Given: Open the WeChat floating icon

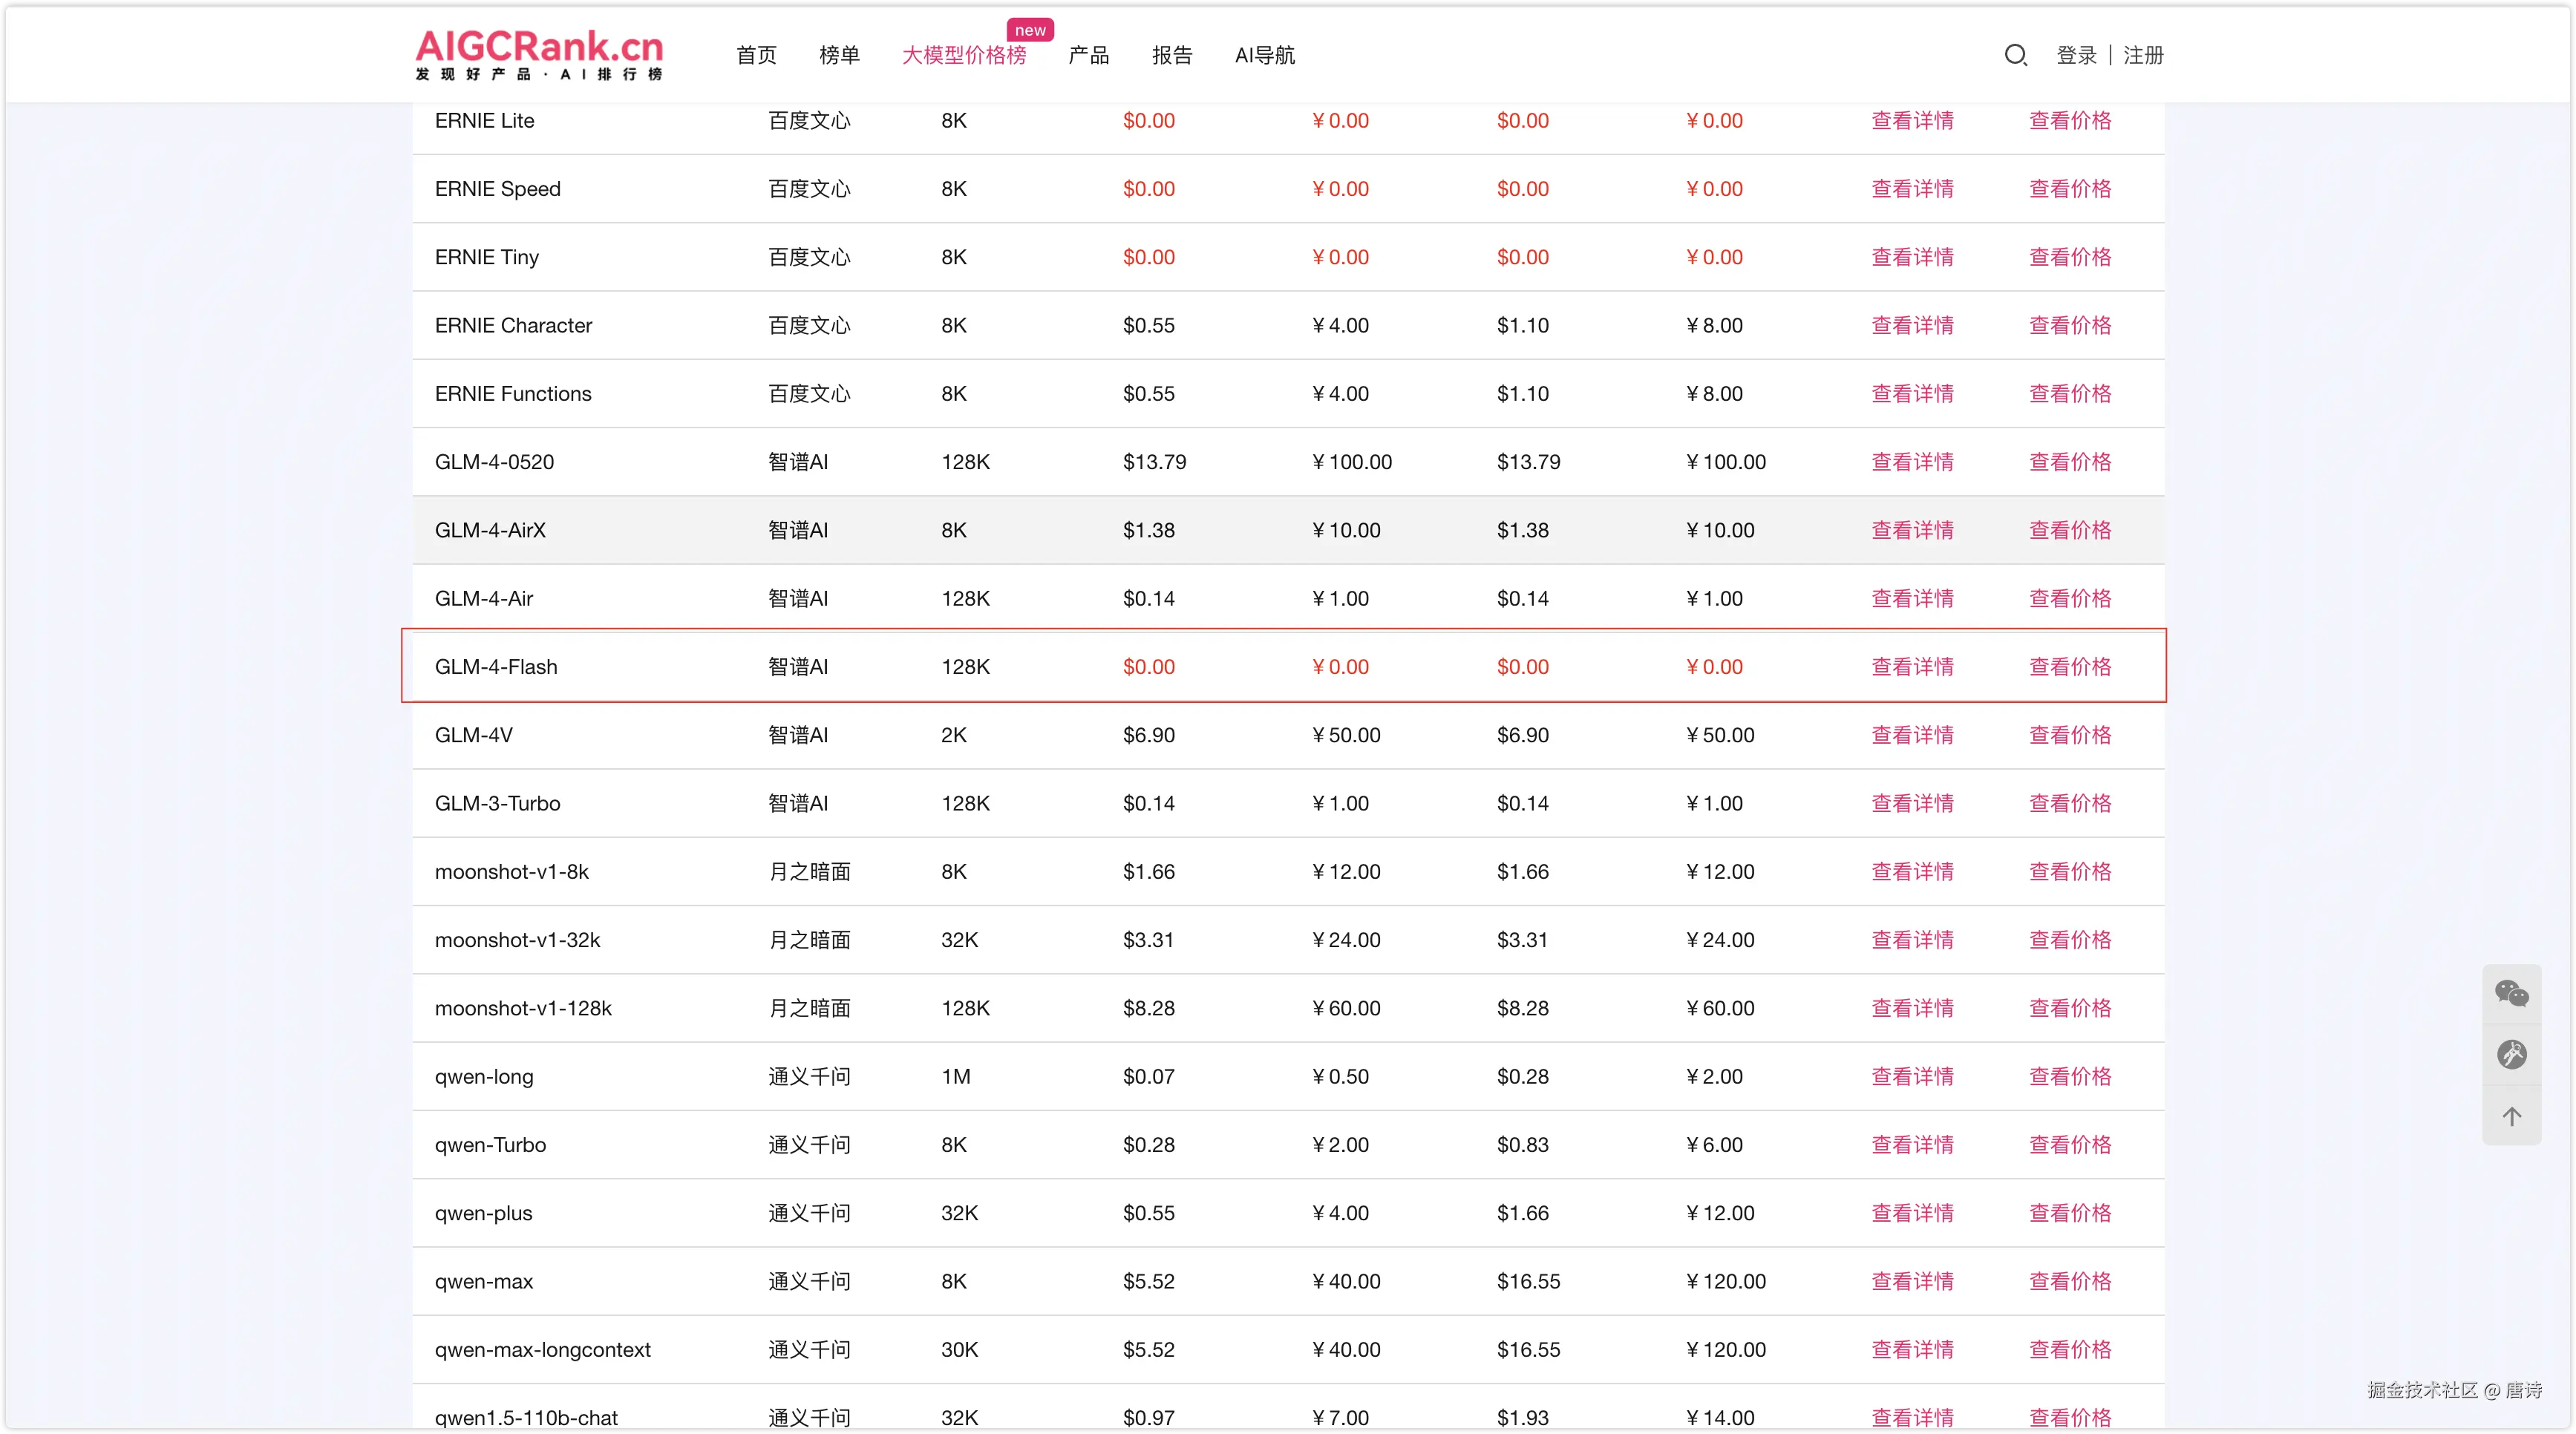Looking at the screenshot, I should pos(2511,993).
